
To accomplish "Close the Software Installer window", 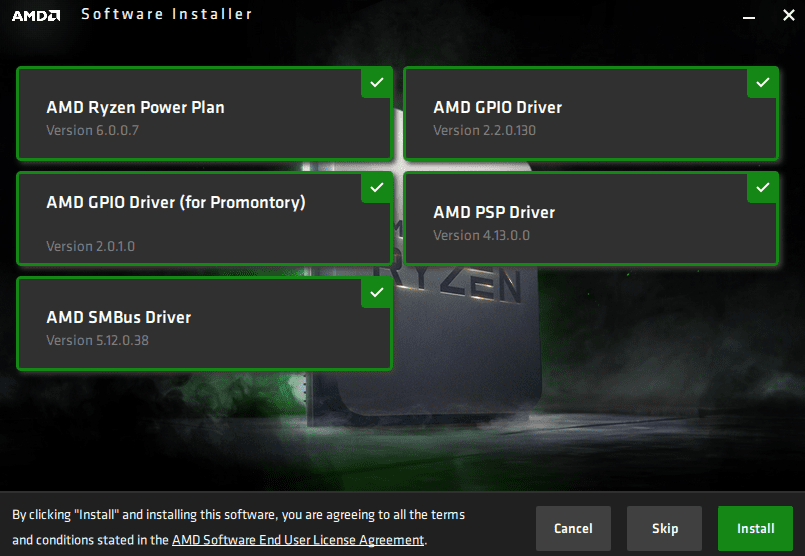I will [789, 15].
